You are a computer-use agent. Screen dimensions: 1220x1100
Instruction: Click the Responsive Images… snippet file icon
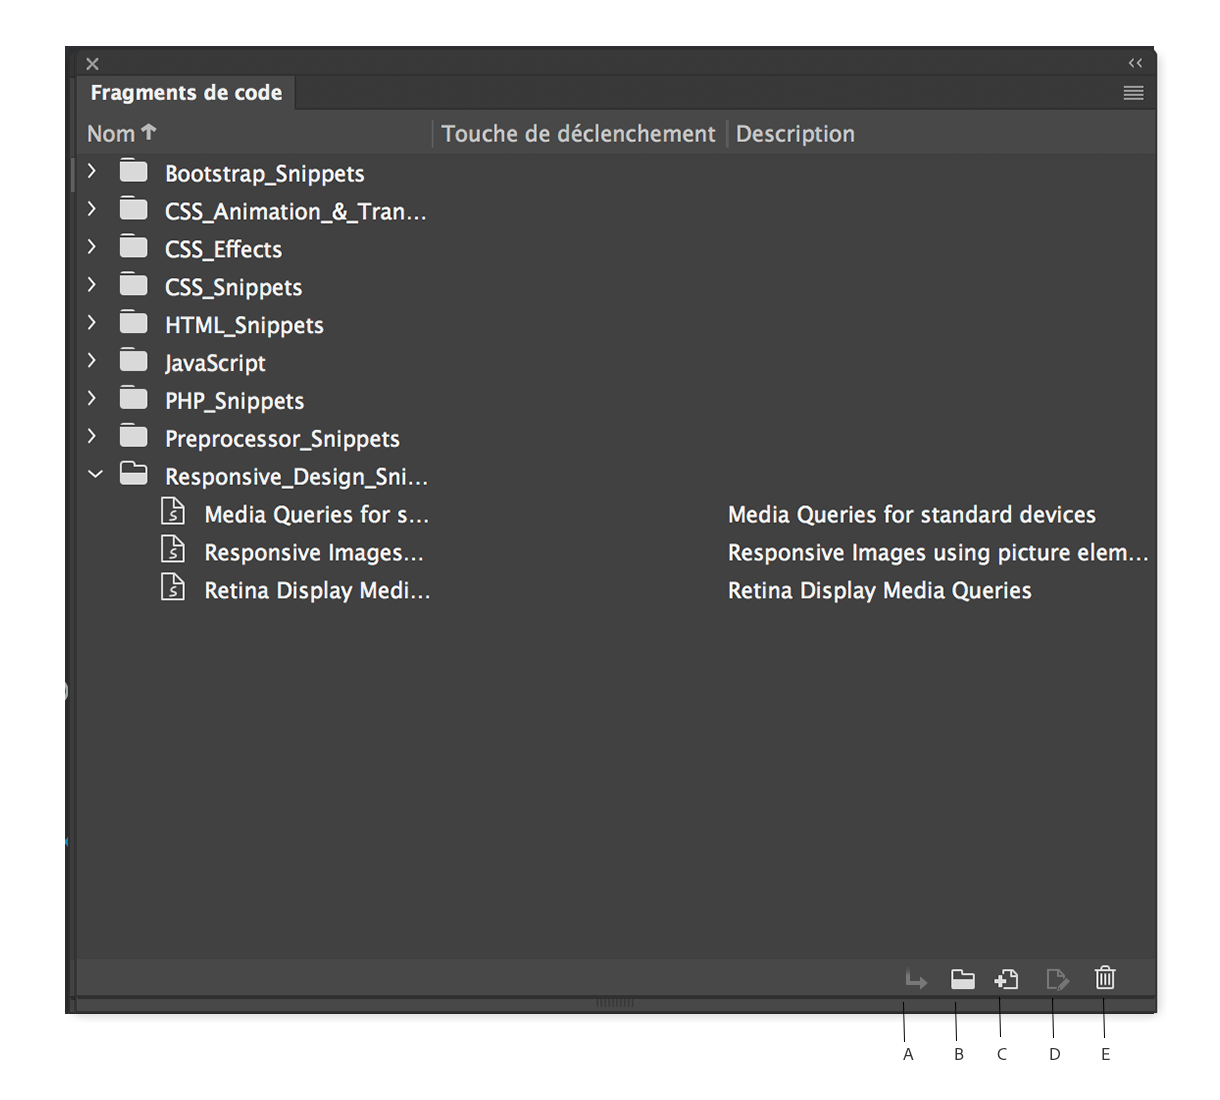coord(173,549)
